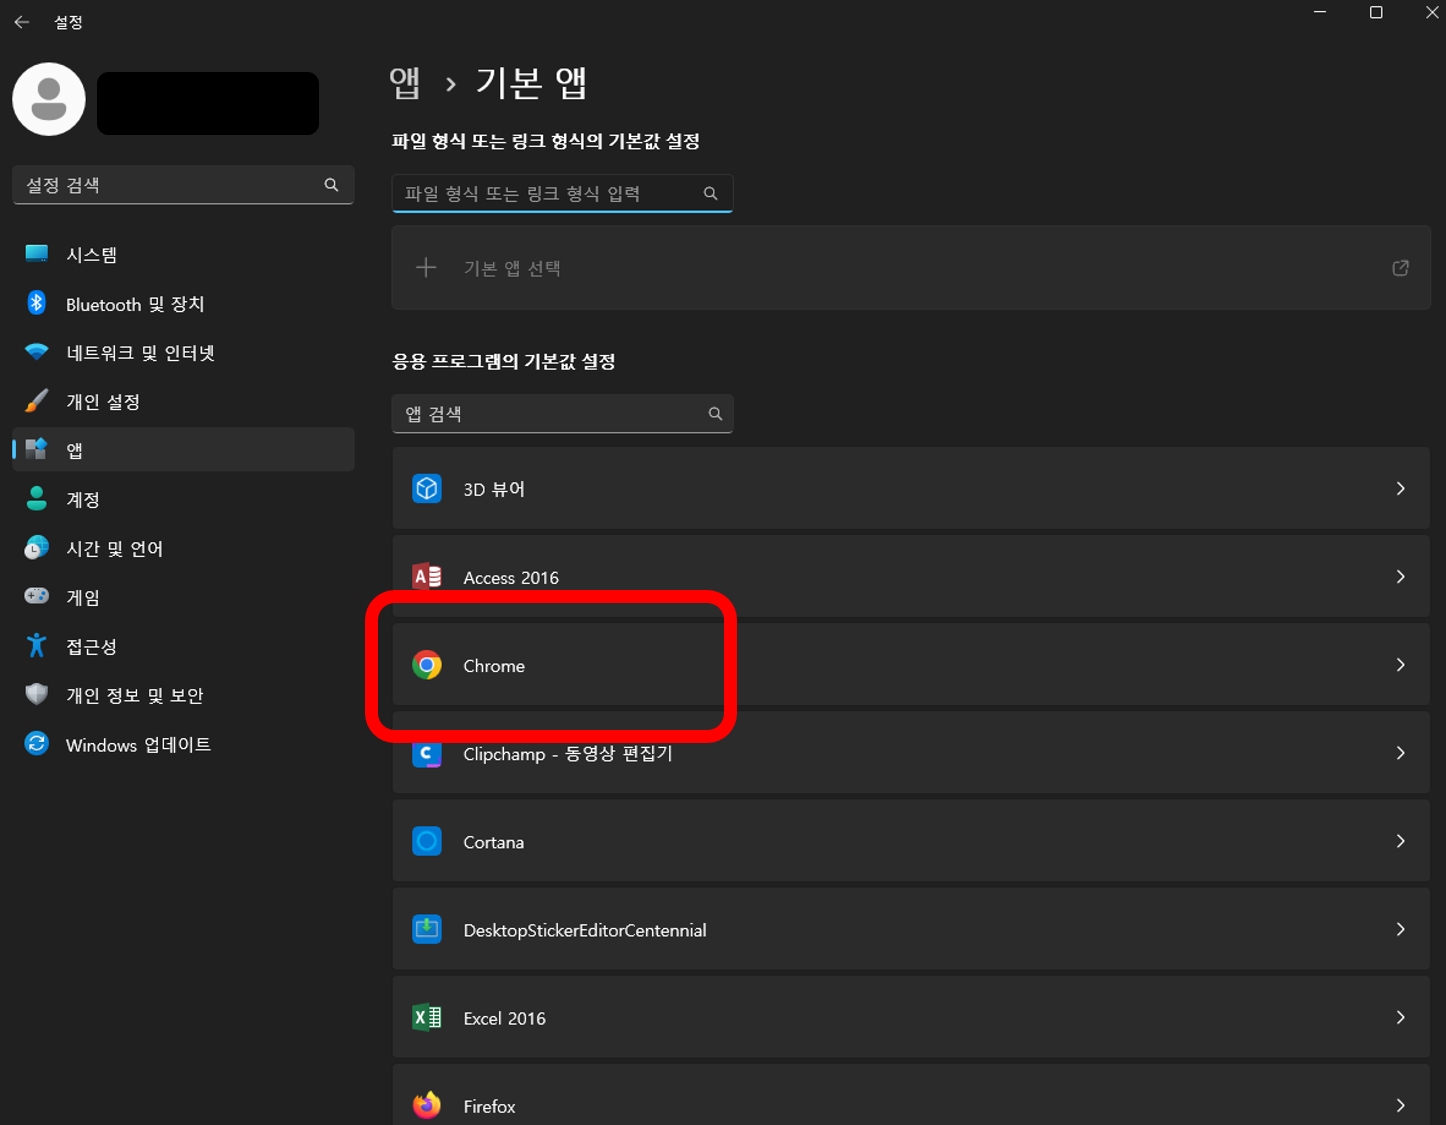
Task: Click the magnifier in the 앱 검색 box
Action: pos(715,414)
